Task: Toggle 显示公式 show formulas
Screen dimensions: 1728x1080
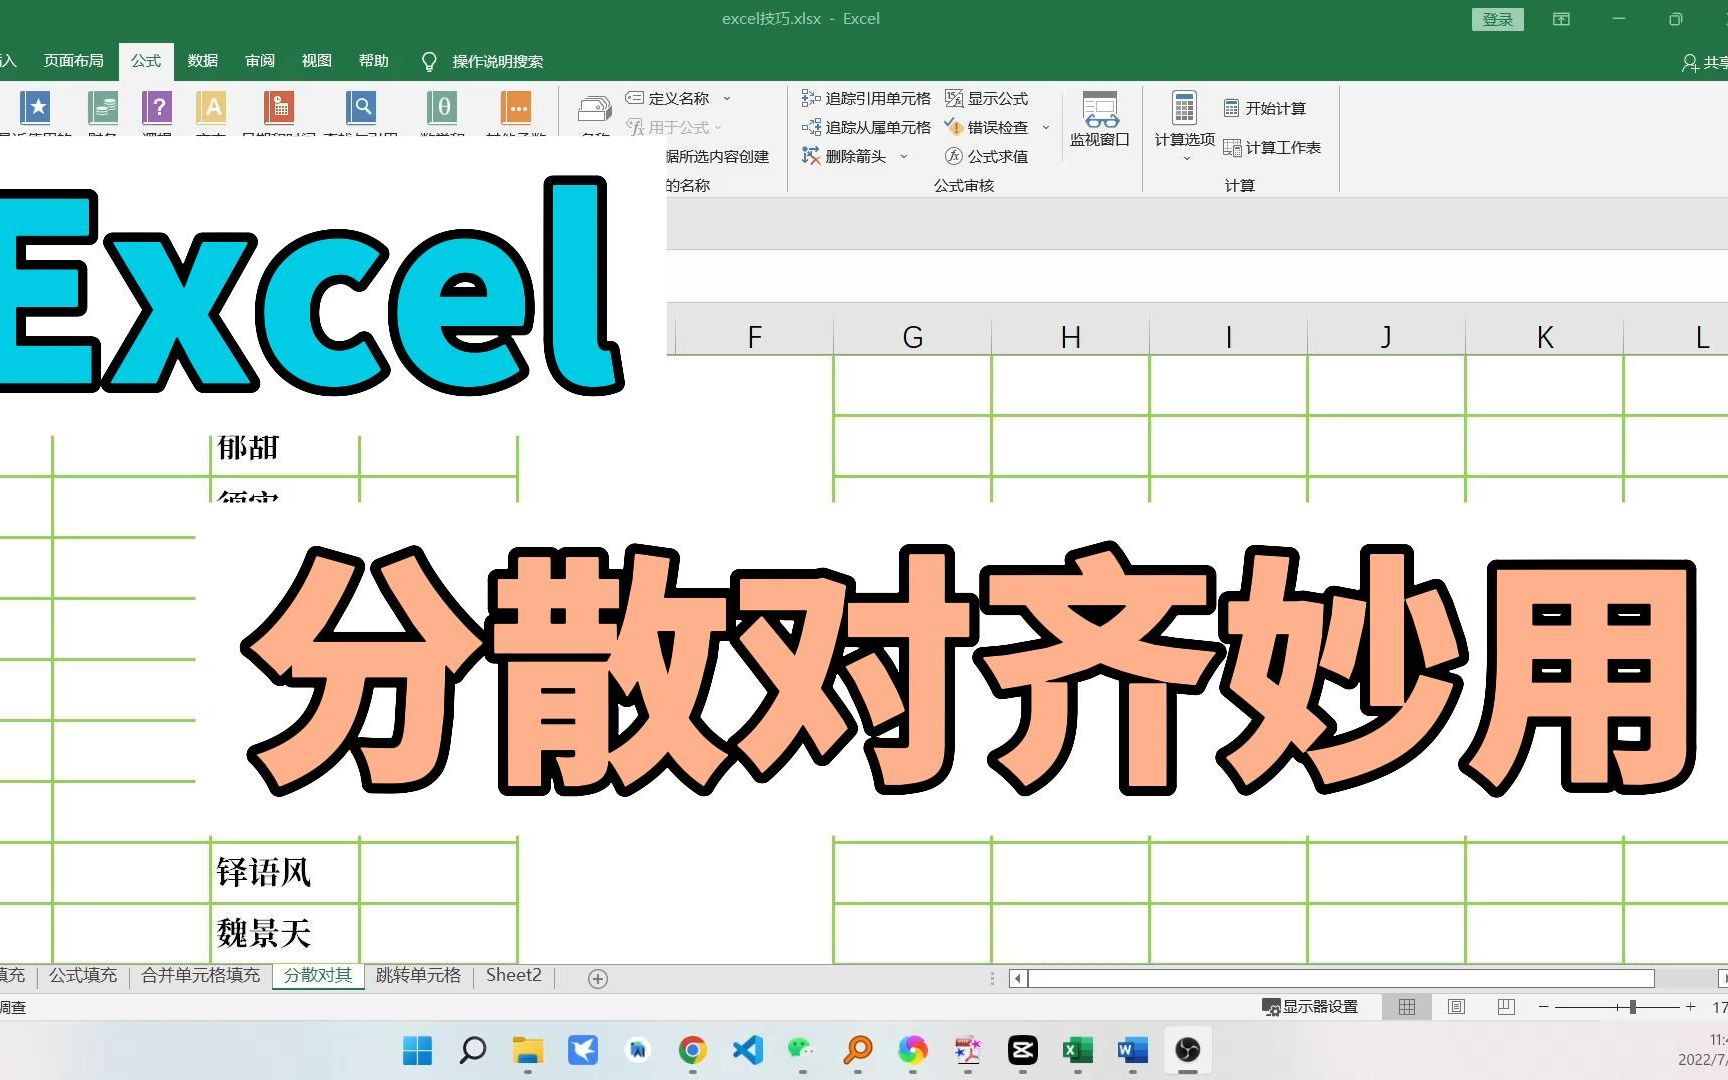Action: tap(987, 98)
